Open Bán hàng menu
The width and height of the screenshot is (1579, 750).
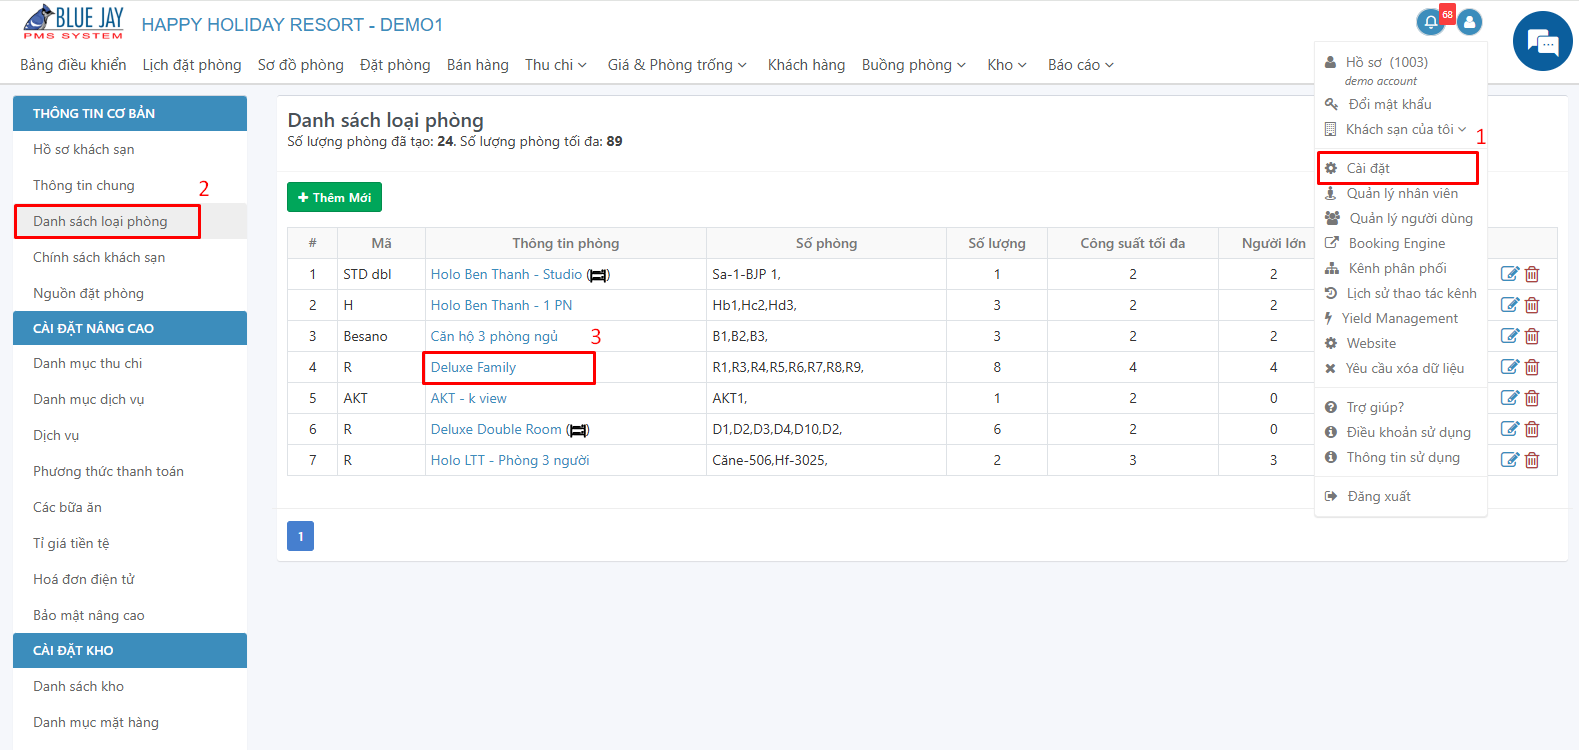(477, 65)
